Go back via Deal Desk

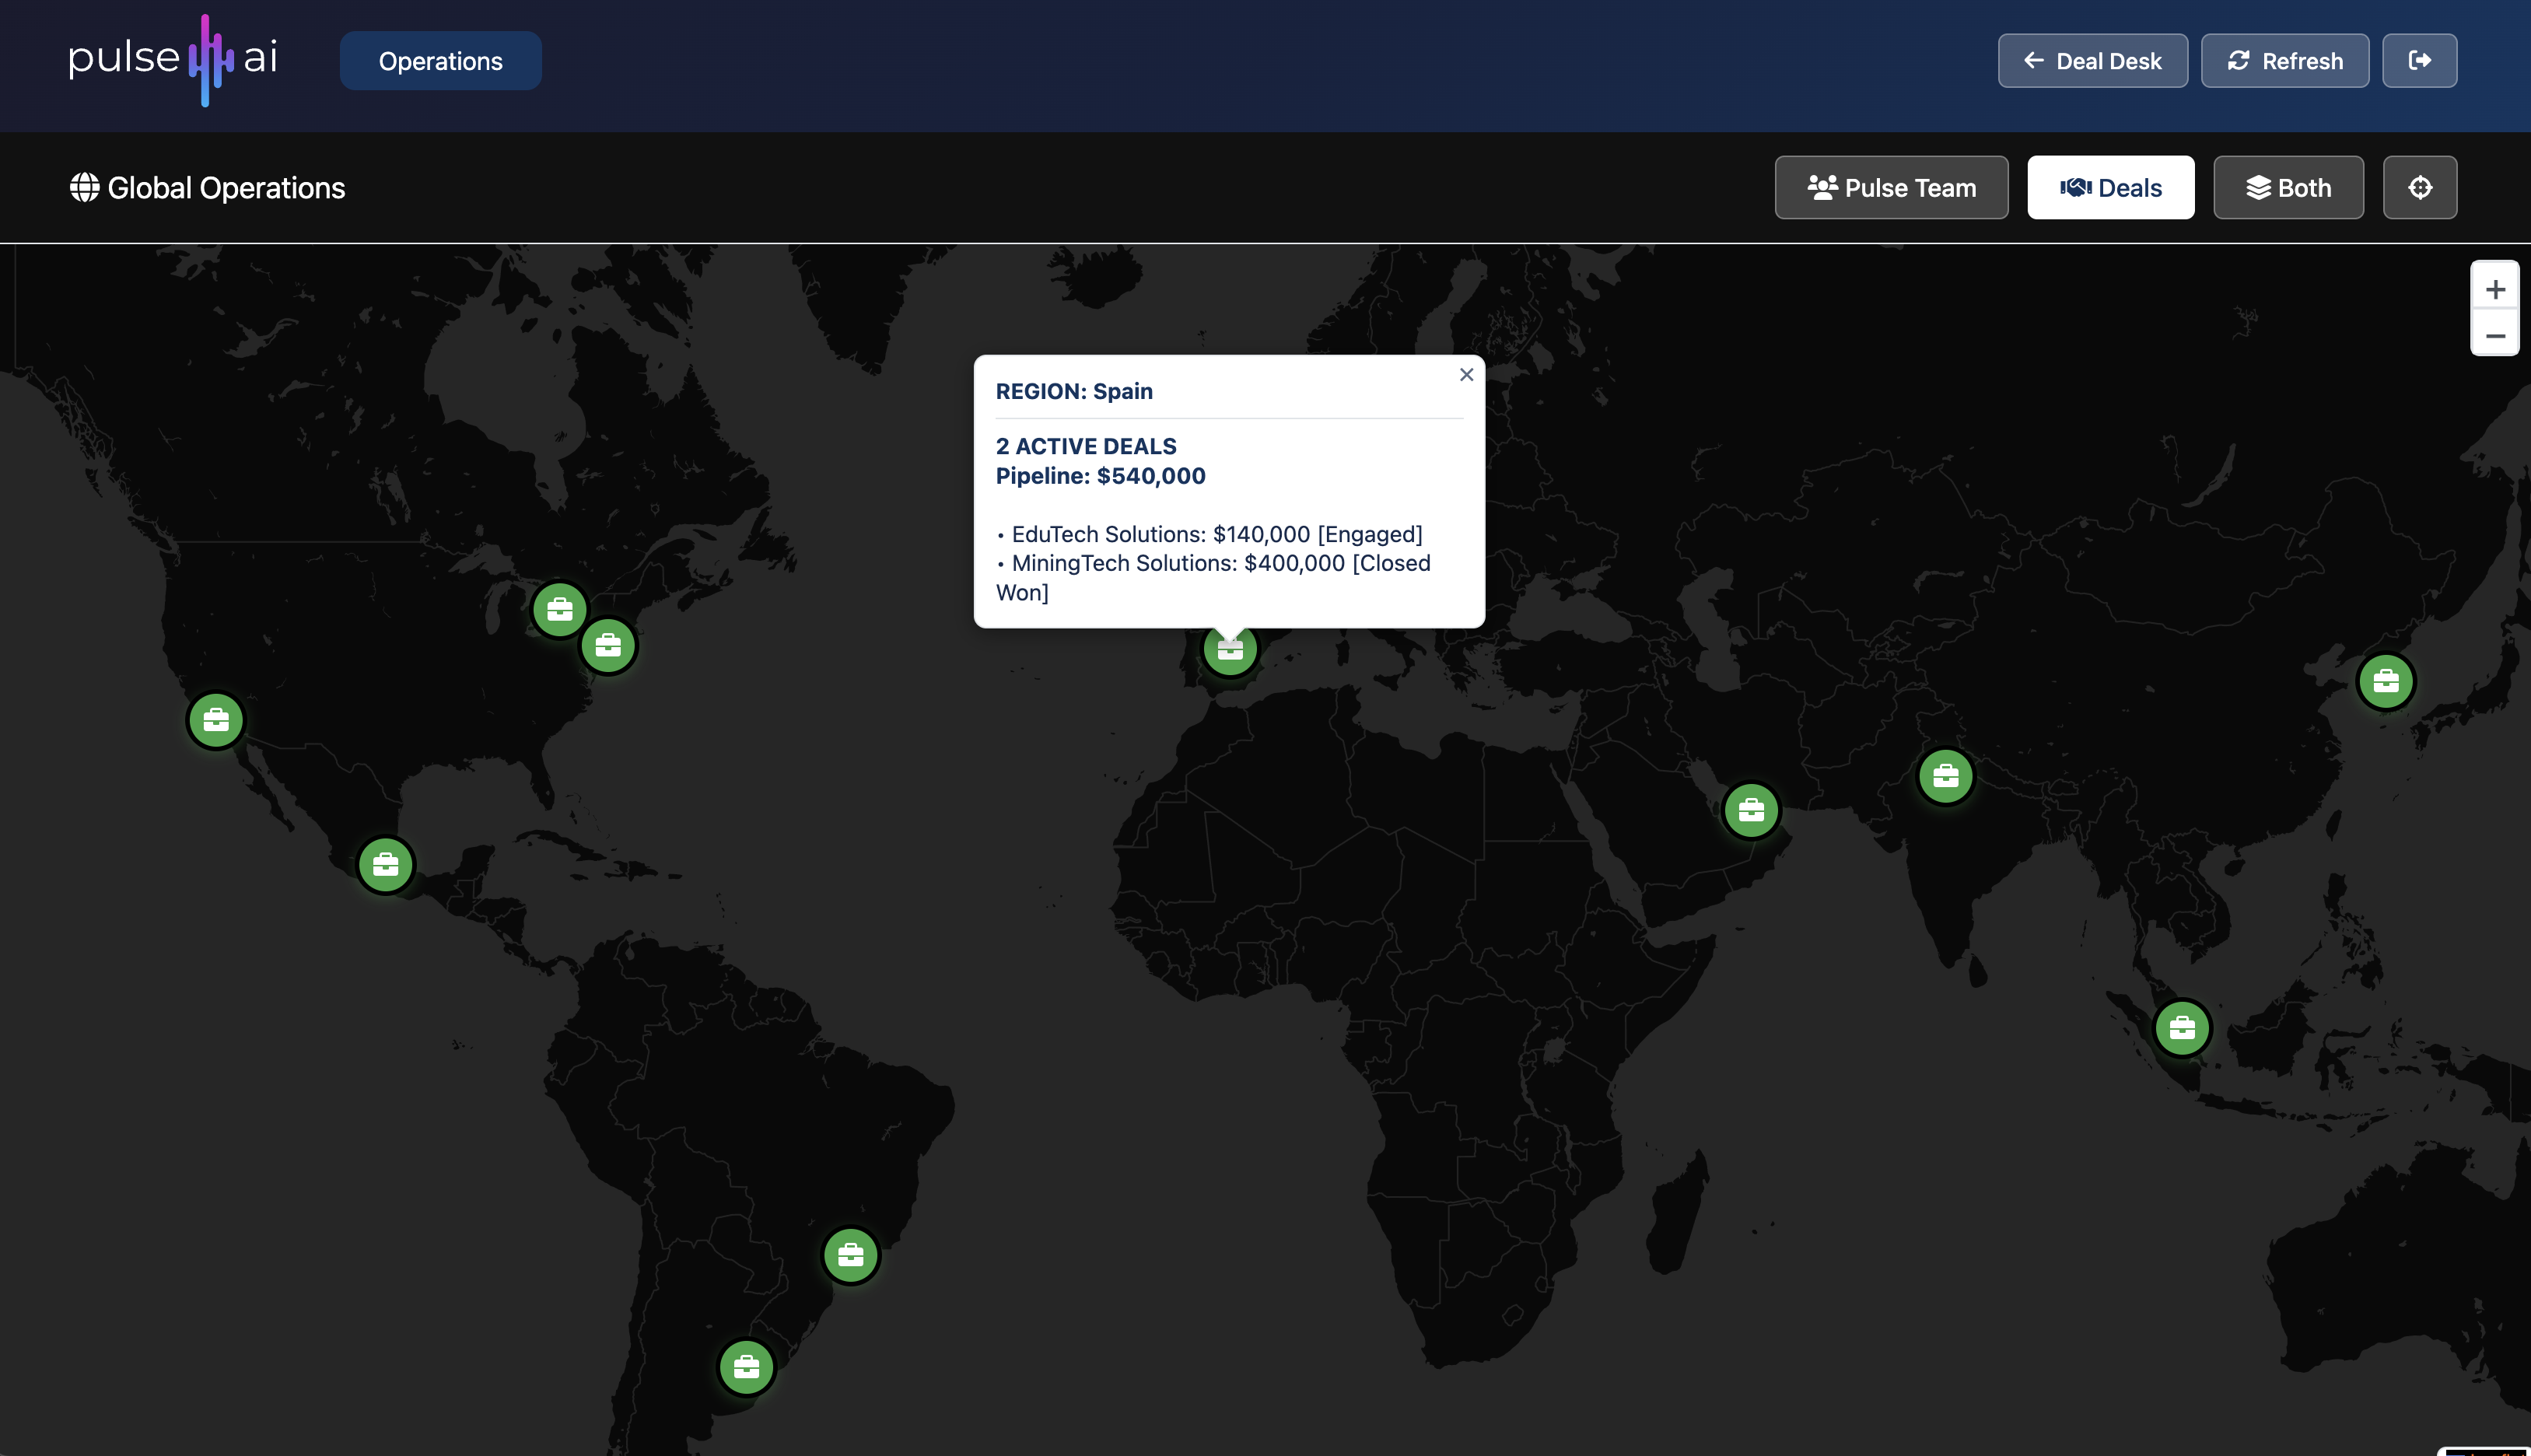click(x=2092, y=60)
